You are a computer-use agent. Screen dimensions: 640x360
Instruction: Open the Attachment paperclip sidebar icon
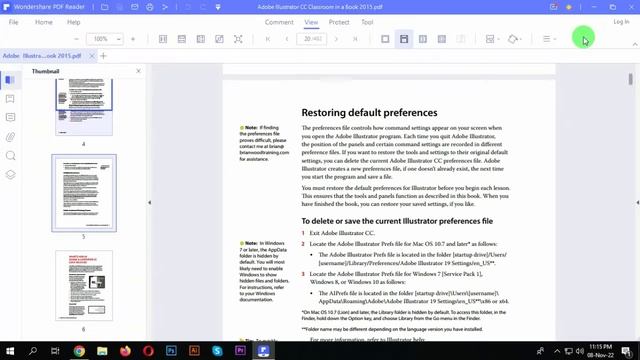pos(10,137)
